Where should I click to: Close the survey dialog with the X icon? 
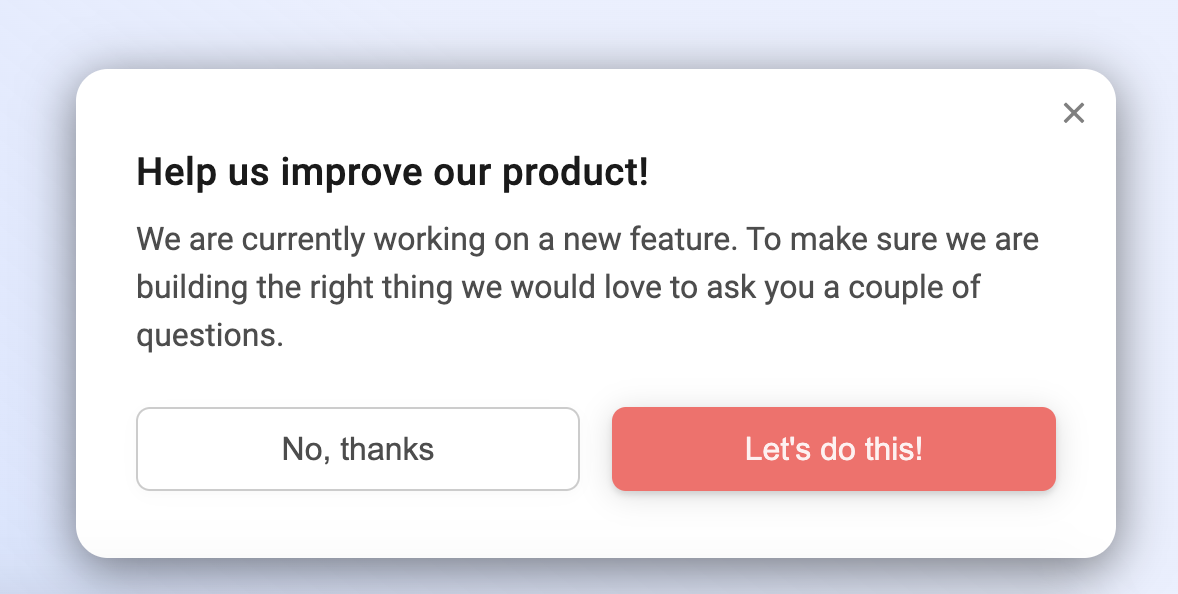coord(1073,113)
